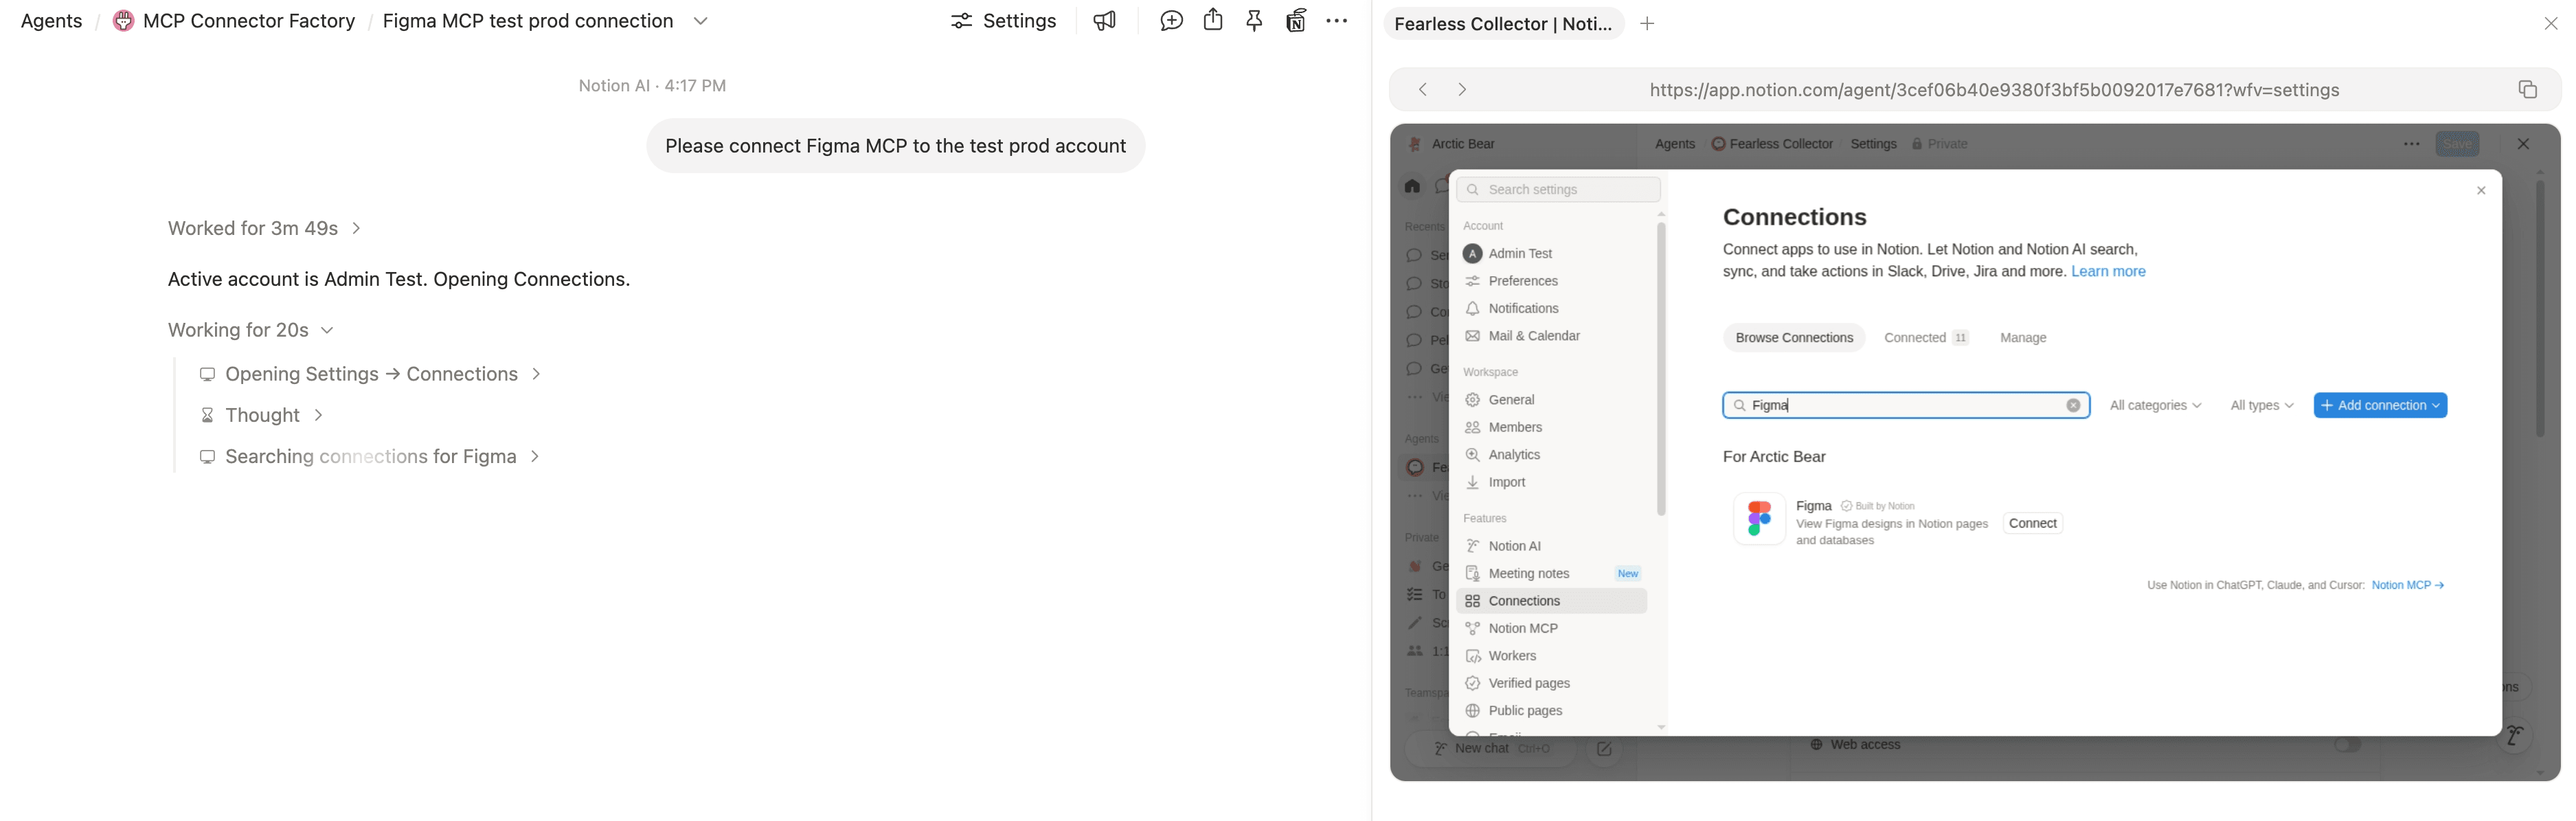Open the Notion browser panel icon

coord(1296,21)
